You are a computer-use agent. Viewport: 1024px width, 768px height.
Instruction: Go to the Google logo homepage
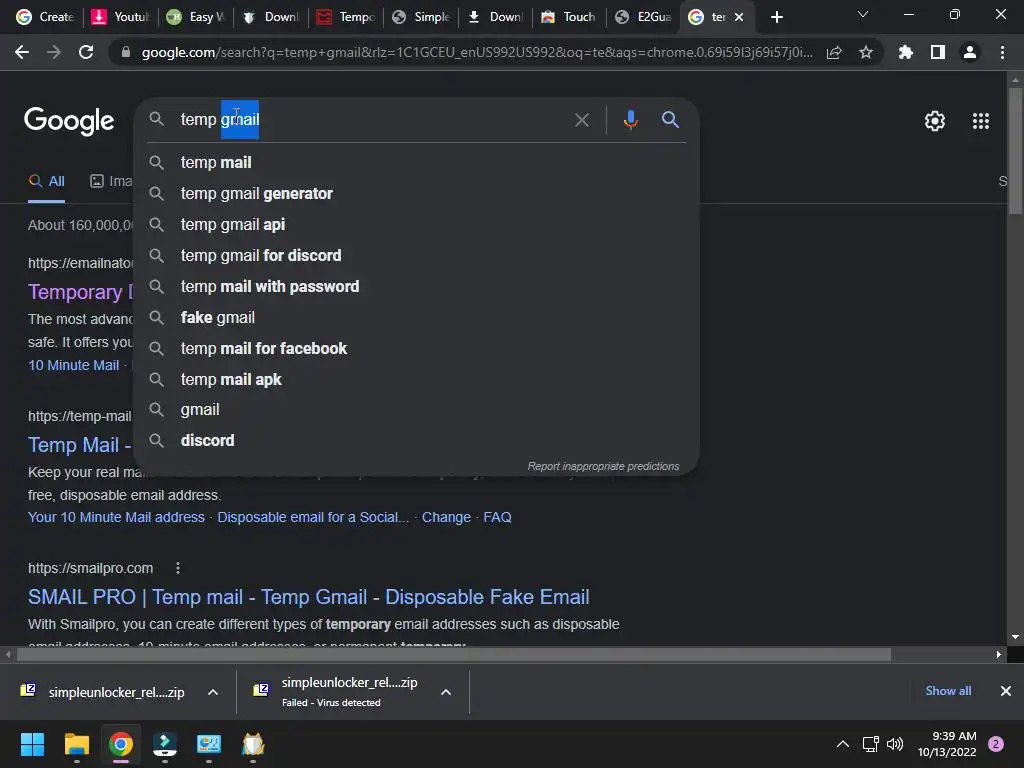(x=69, y=121)
